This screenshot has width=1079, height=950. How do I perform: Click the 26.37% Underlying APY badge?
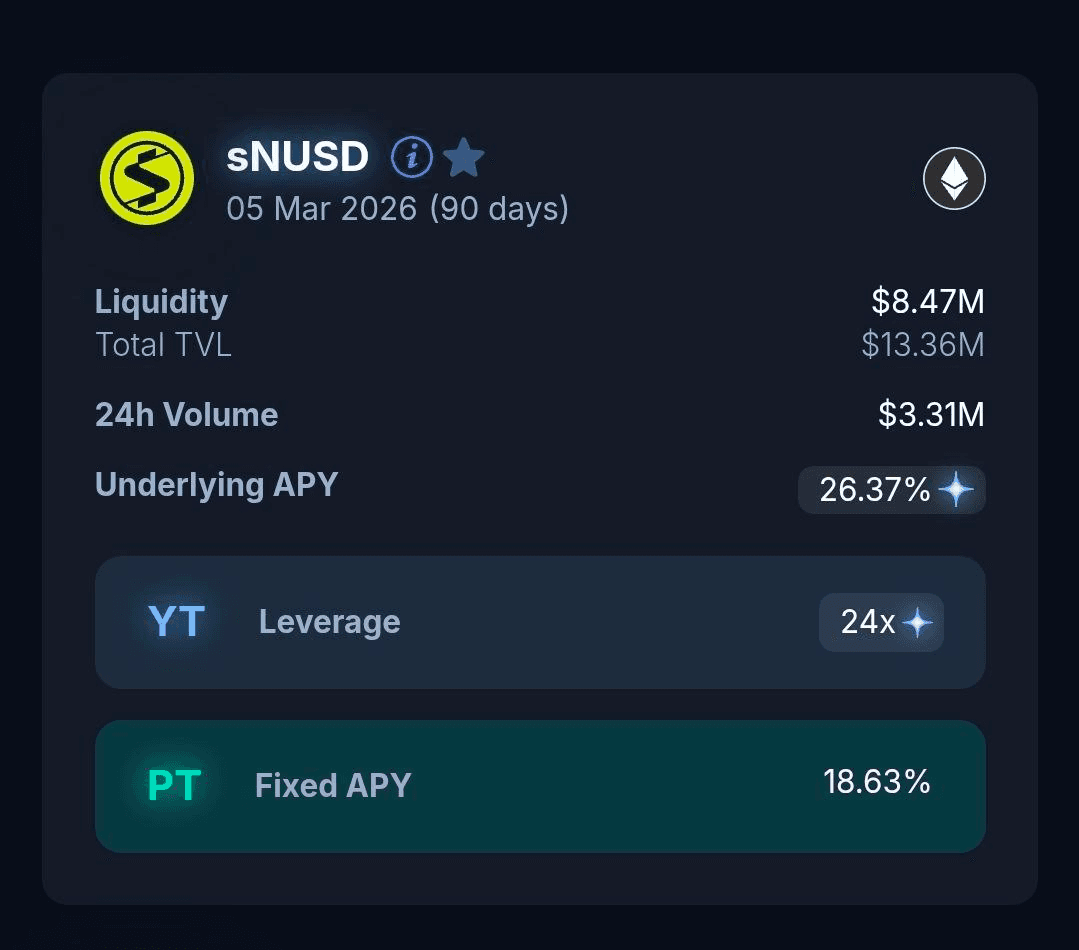[876, 490]
